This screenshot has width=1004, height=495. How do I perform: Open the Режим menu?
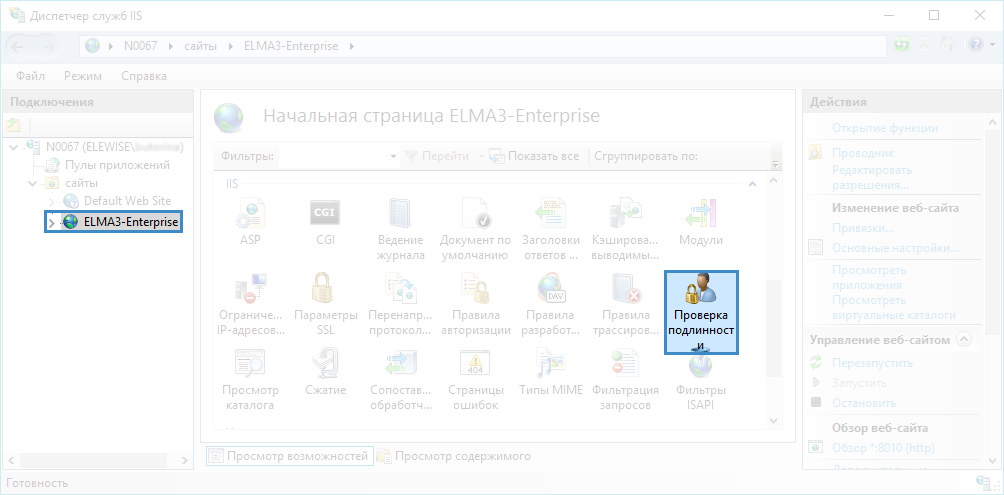coord(83,76)
